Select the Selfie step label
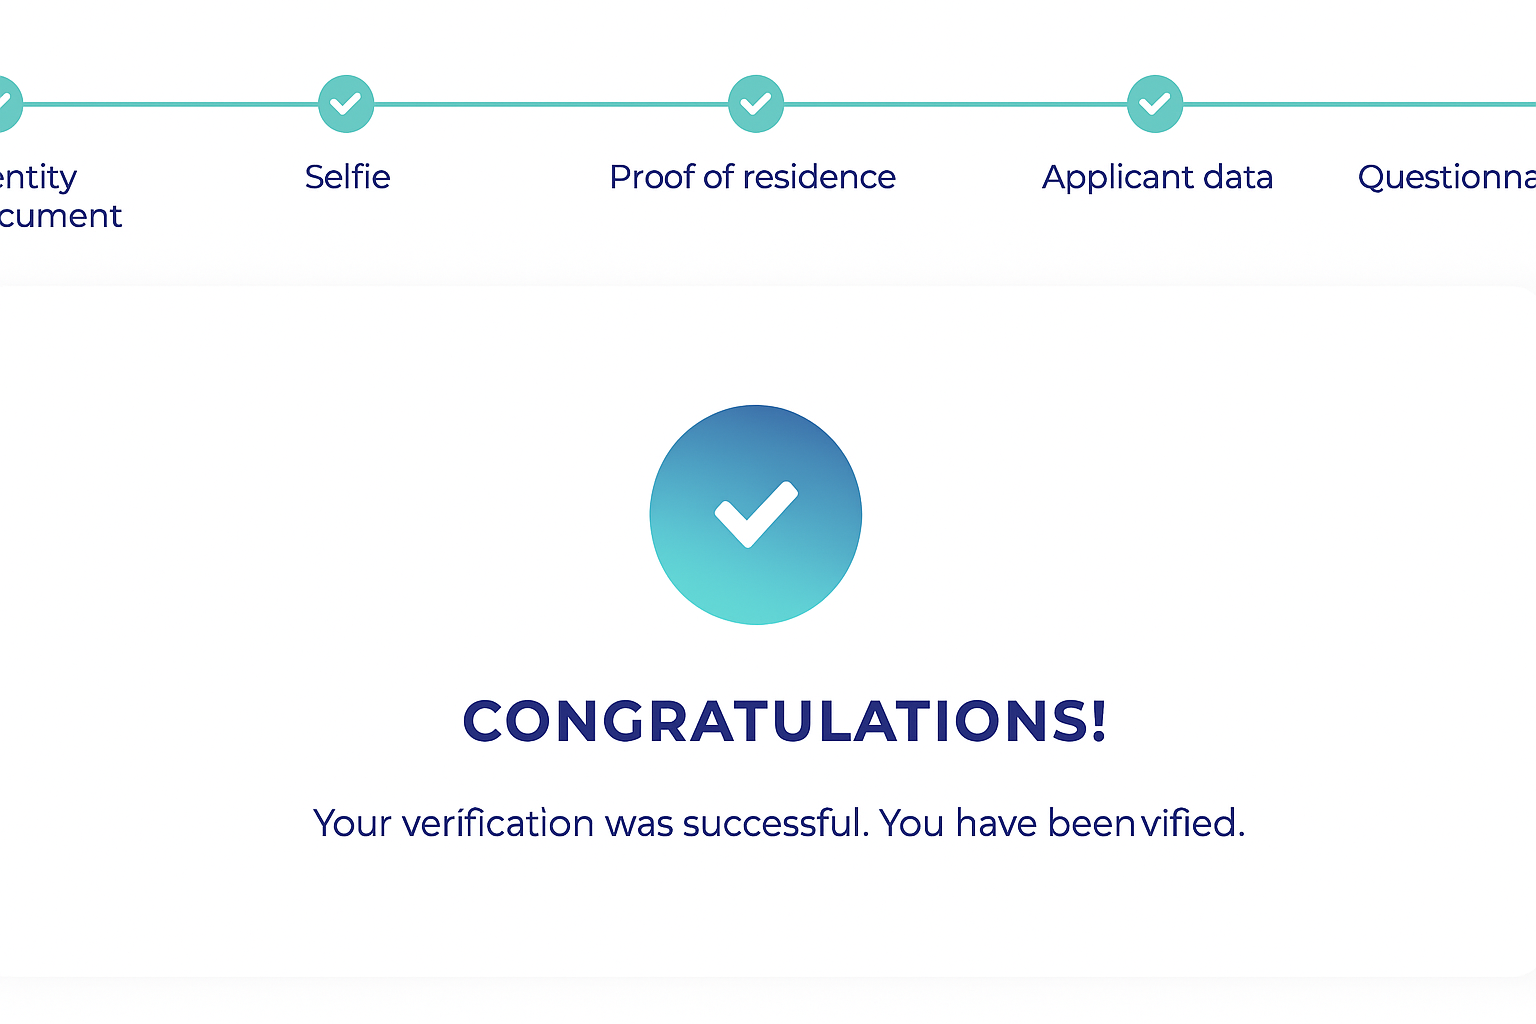Viewport: 1536px width, 1024px height. tap(347, 177)
